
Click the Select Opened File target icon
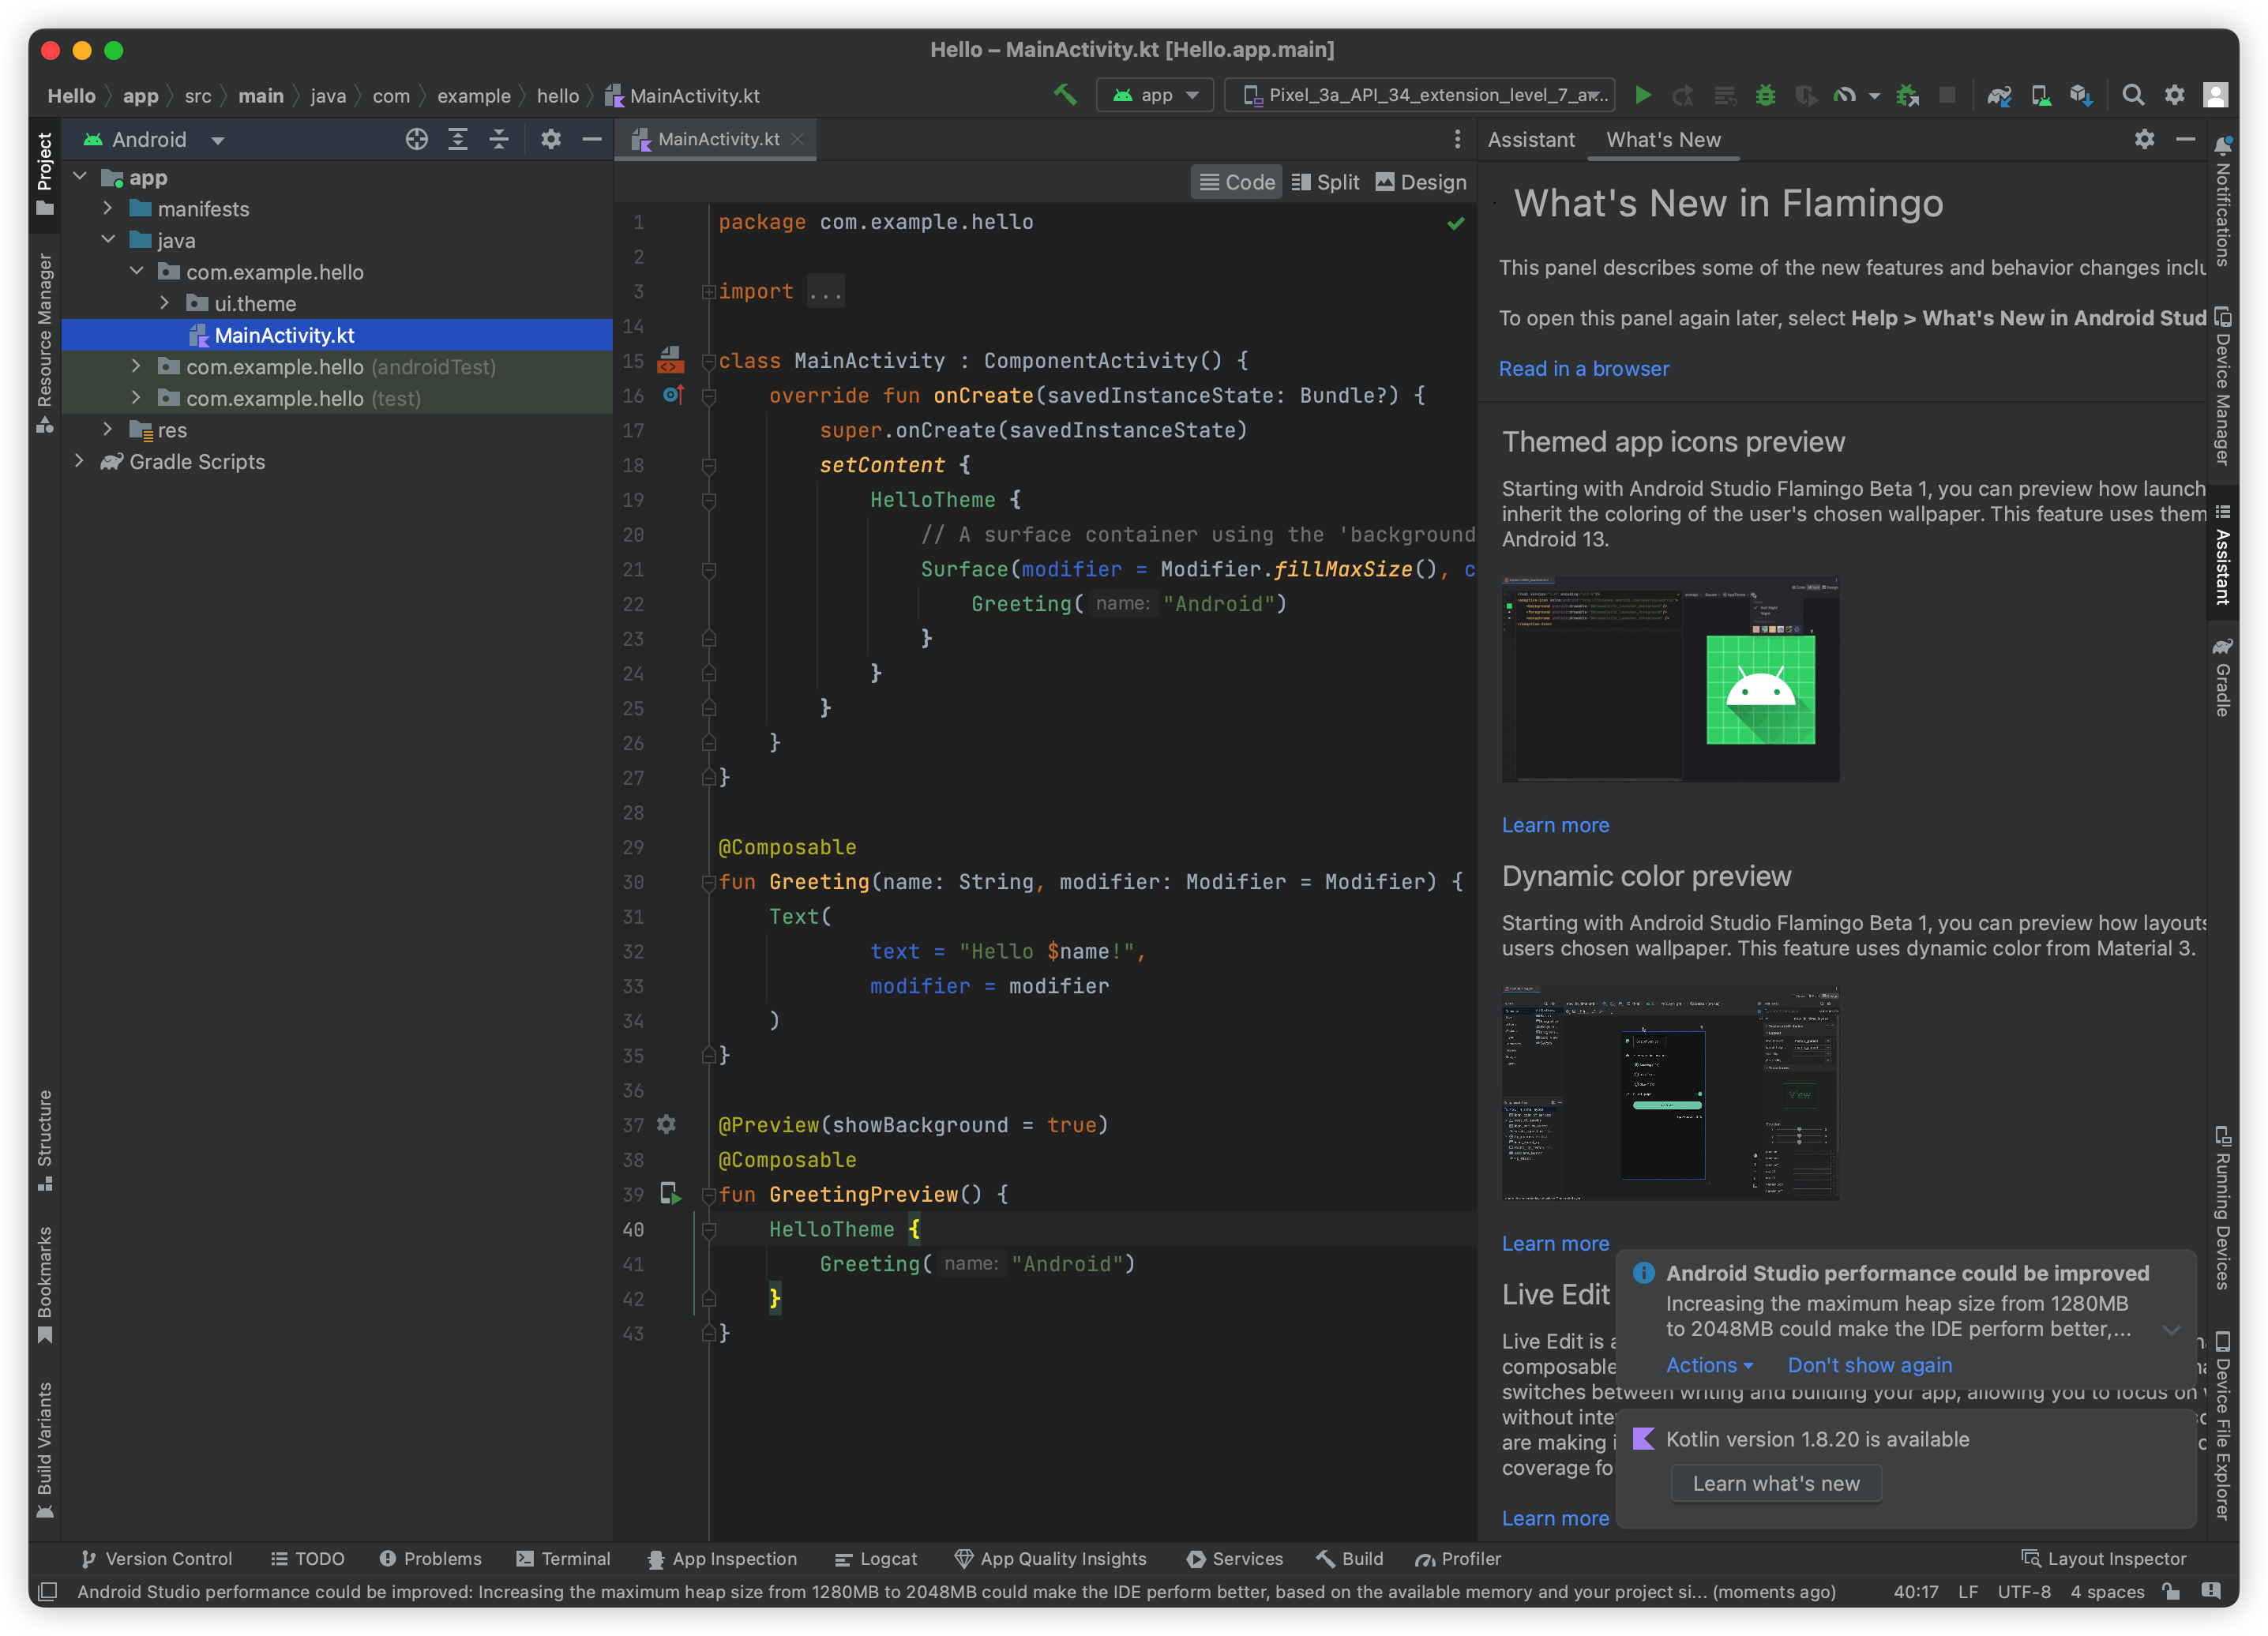(416, 139)
